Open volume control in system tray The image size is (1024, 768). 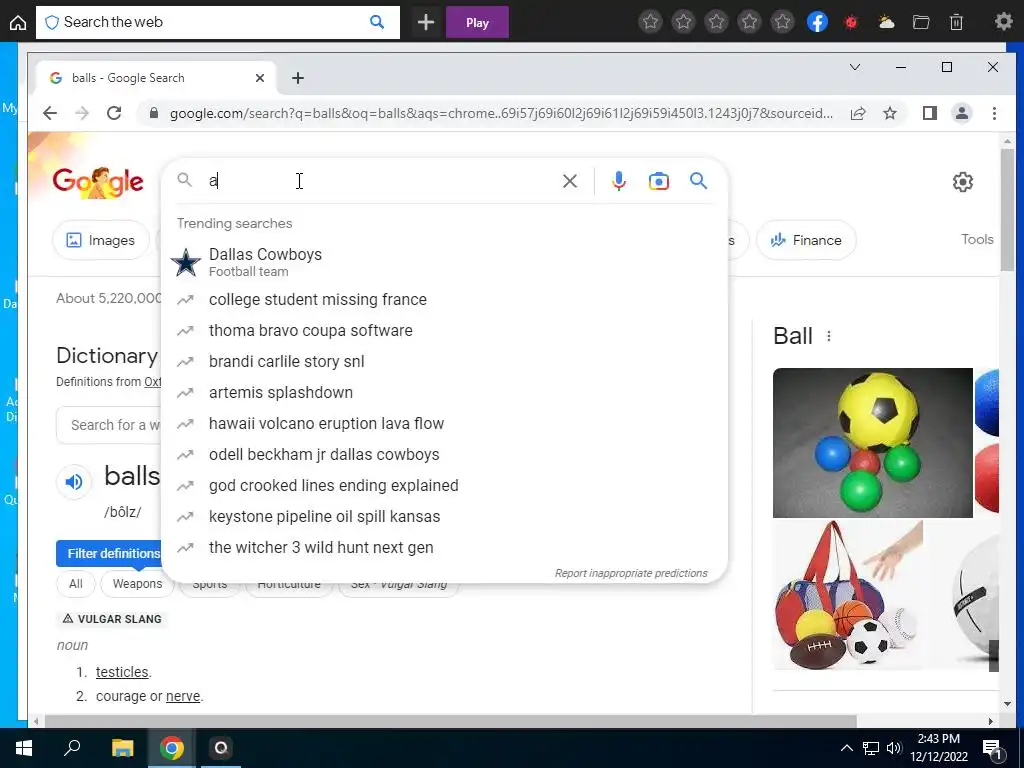(894, 748)
